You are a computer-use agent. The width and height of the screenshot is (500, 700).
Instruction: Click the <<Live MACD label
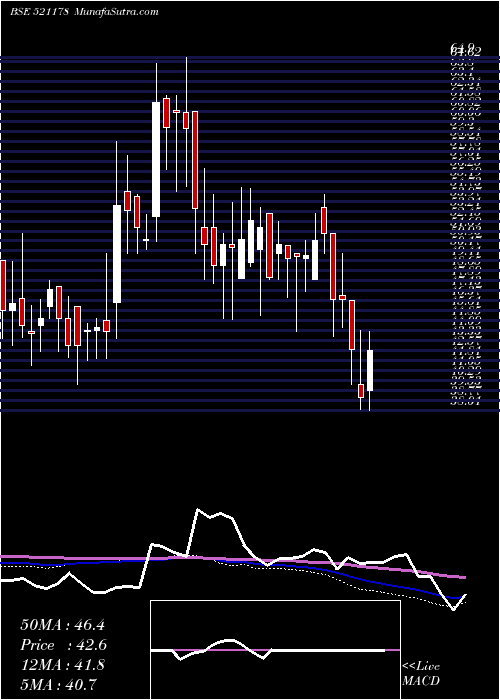tap(421, 673)
